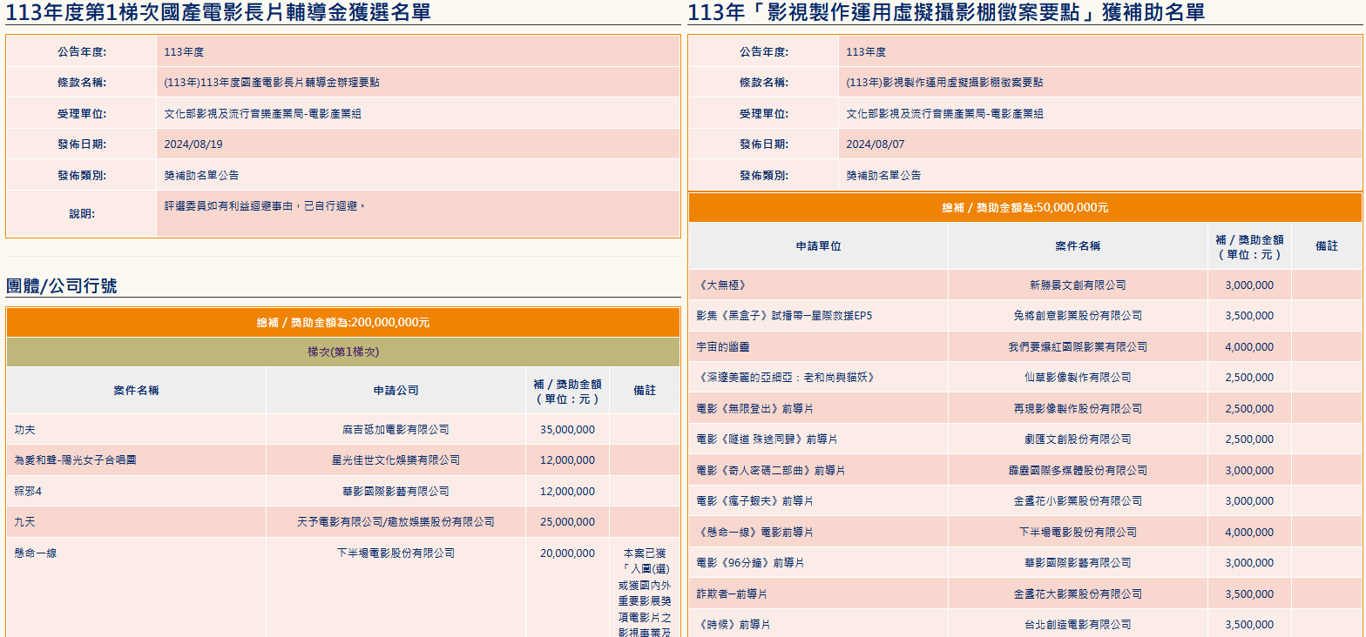Select the value (113年)113年度國產電影長片輔導金辦理要點
Image resolution: width=1366 pixels, height=637 pixels.
click(272, 83)
